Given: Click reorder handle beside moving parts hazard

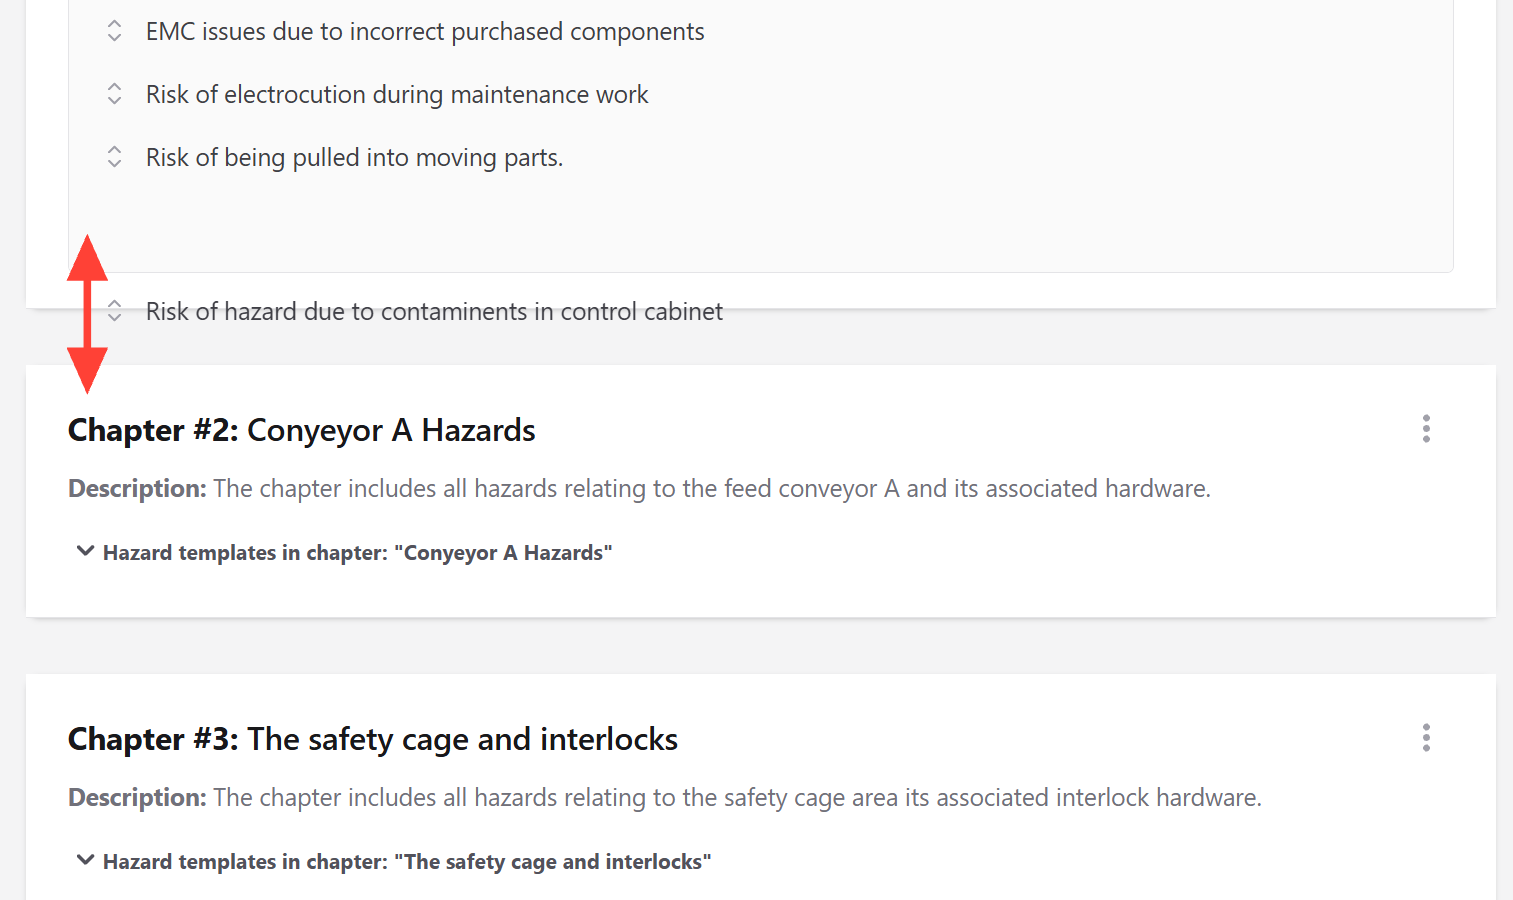Looking at the screenshot, I should click(114, 157).
